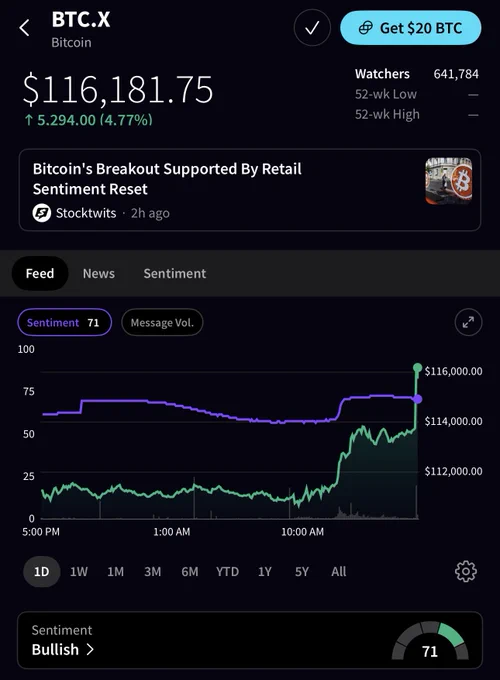
Task: Click the BTC.X ticker title
Action: point(81,20)
